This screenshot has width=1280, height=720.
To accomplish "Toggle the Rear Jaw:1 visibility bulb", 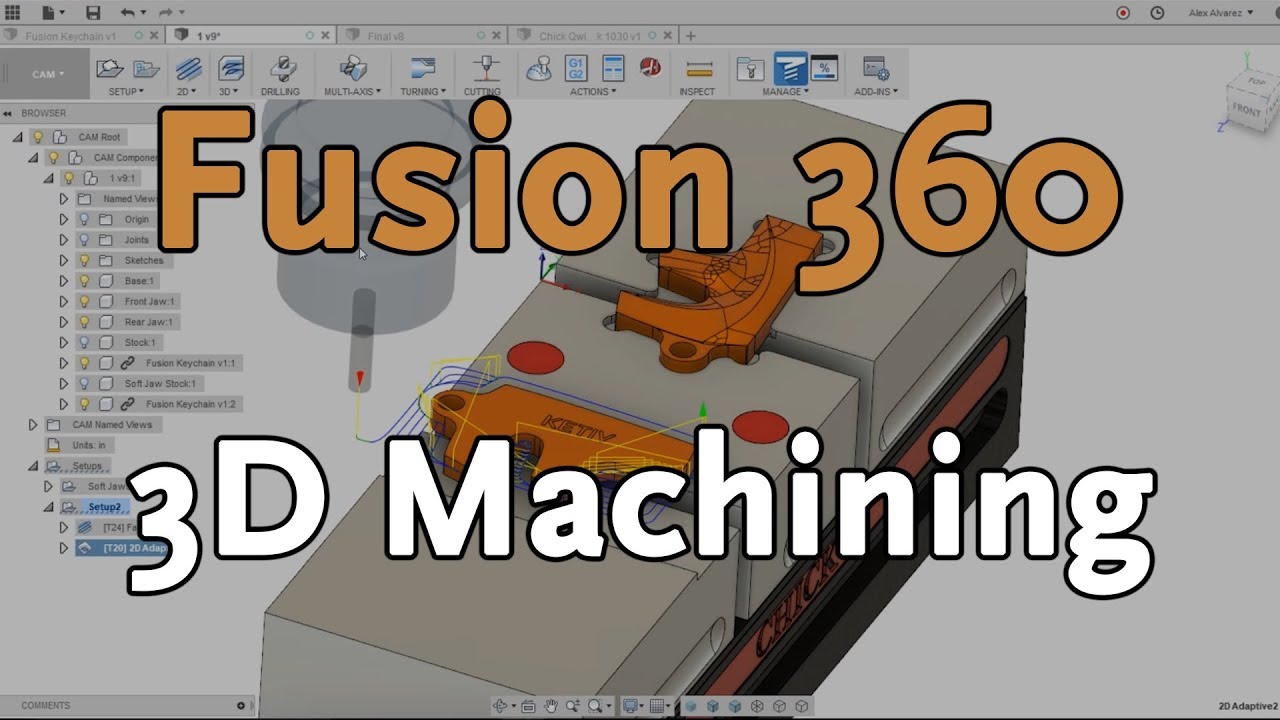I will click(x=84, y=322).
